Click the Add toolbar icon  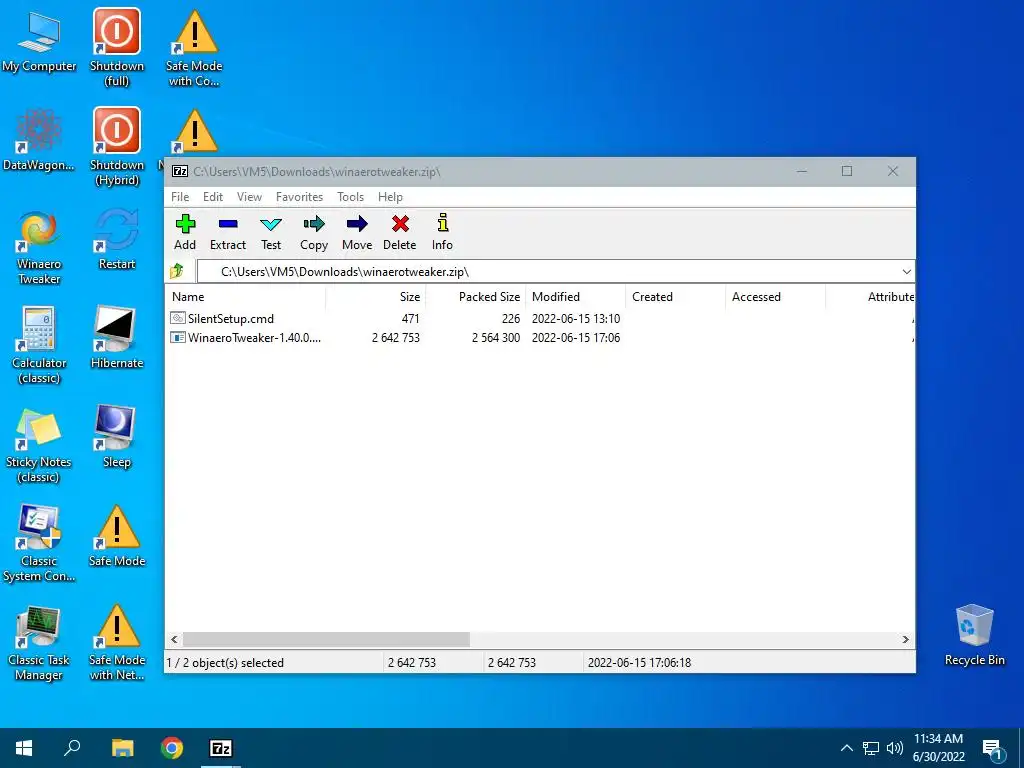(185, 232)
